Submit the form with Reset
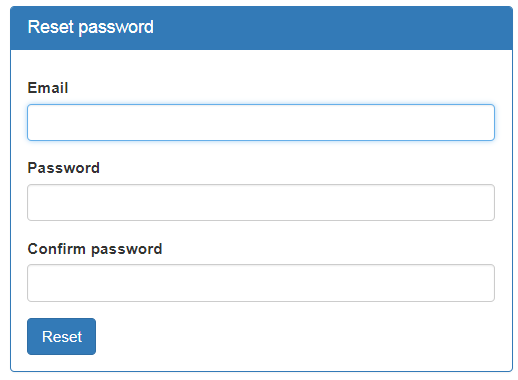Image resolution: width=518 pixels, height=380 pixels. point(61,336)
